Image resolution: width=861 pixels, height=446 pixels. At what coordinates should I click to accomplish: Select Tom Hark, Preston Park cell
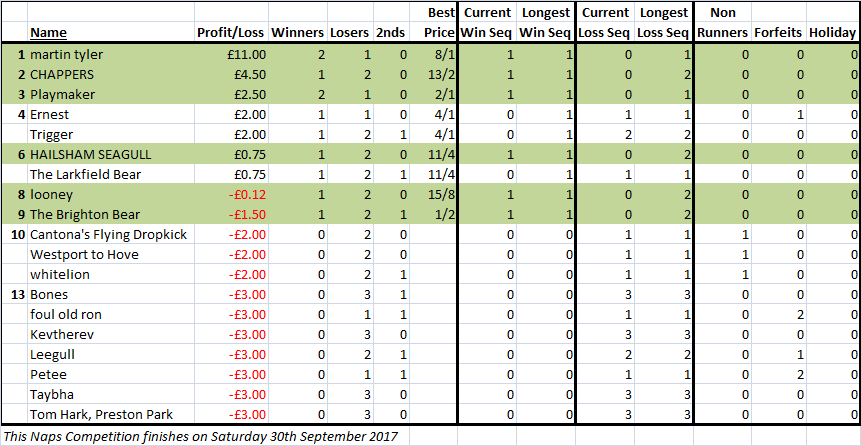tap(110, 415)
